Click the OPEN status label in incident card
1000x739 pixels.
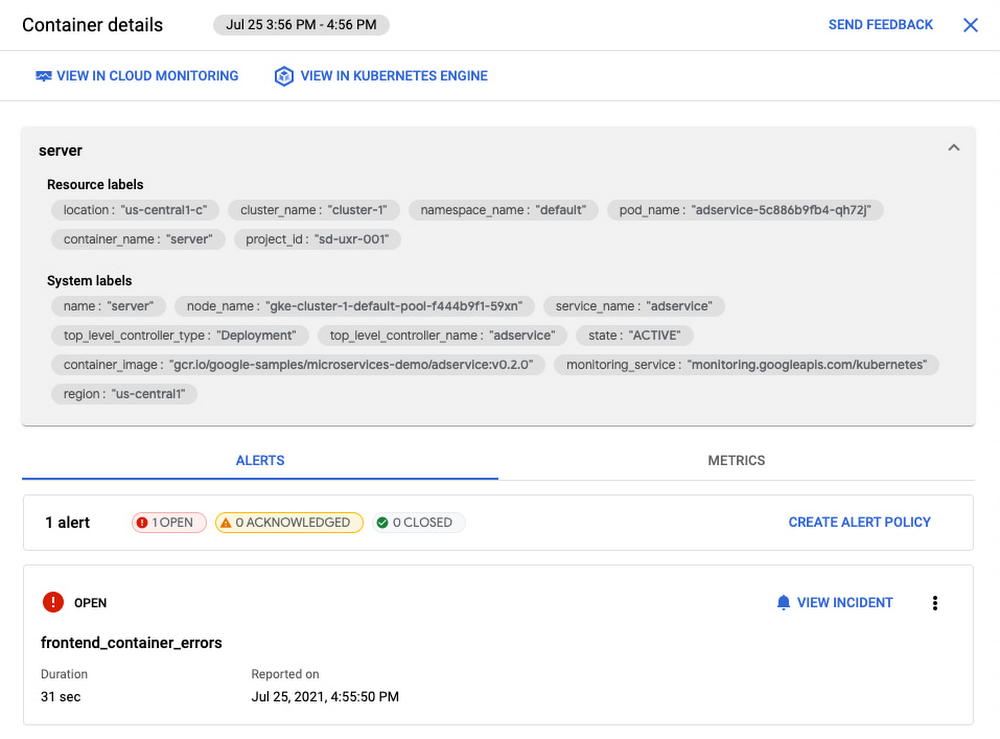[x=91, y=603]
